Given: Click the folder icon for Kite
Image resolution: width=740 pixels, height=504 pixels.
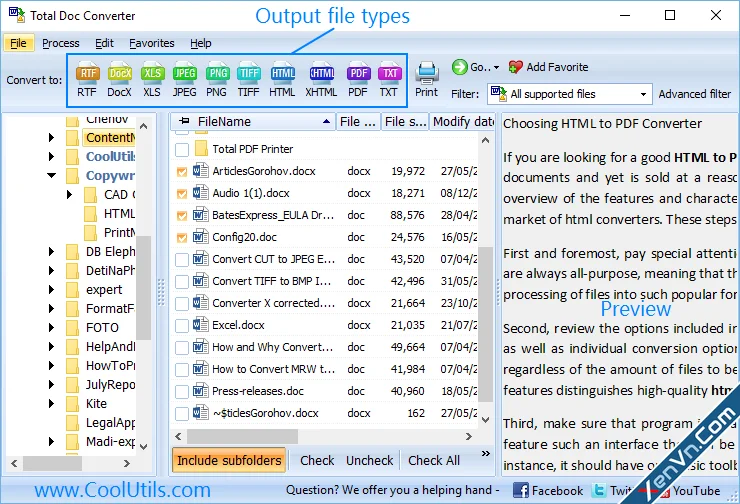Looking at the screenshot, I should point(72,403).
